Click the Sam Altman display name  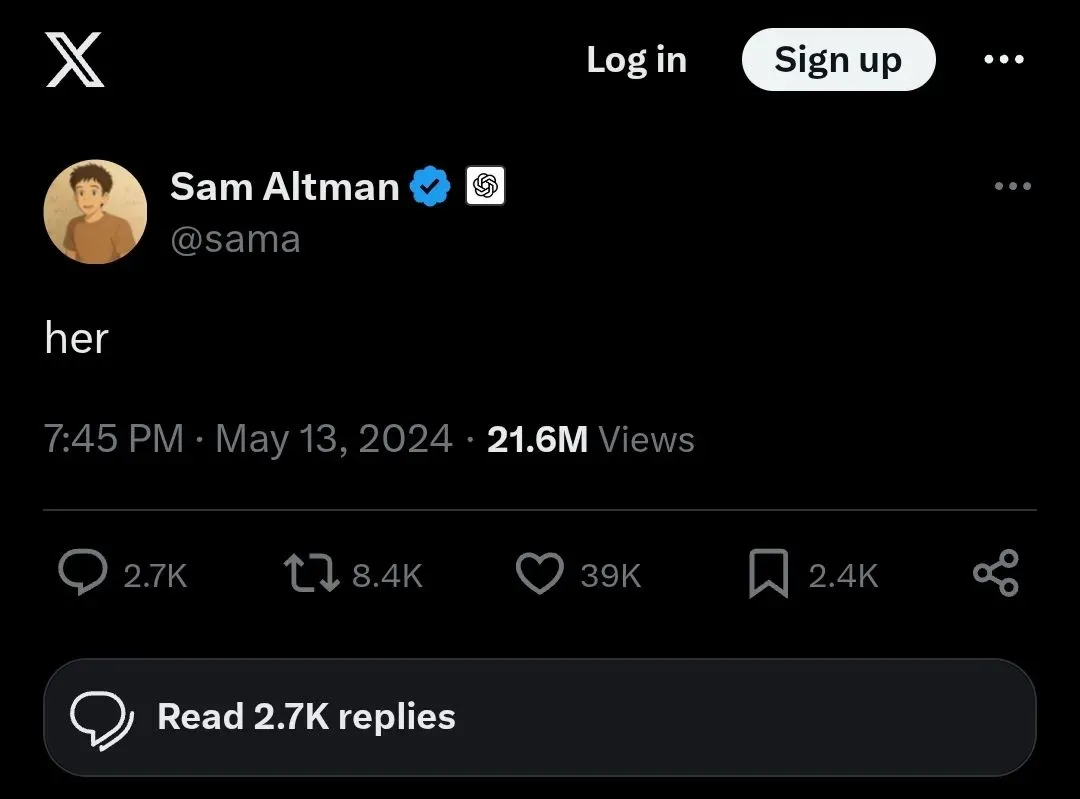pos(285,186)
